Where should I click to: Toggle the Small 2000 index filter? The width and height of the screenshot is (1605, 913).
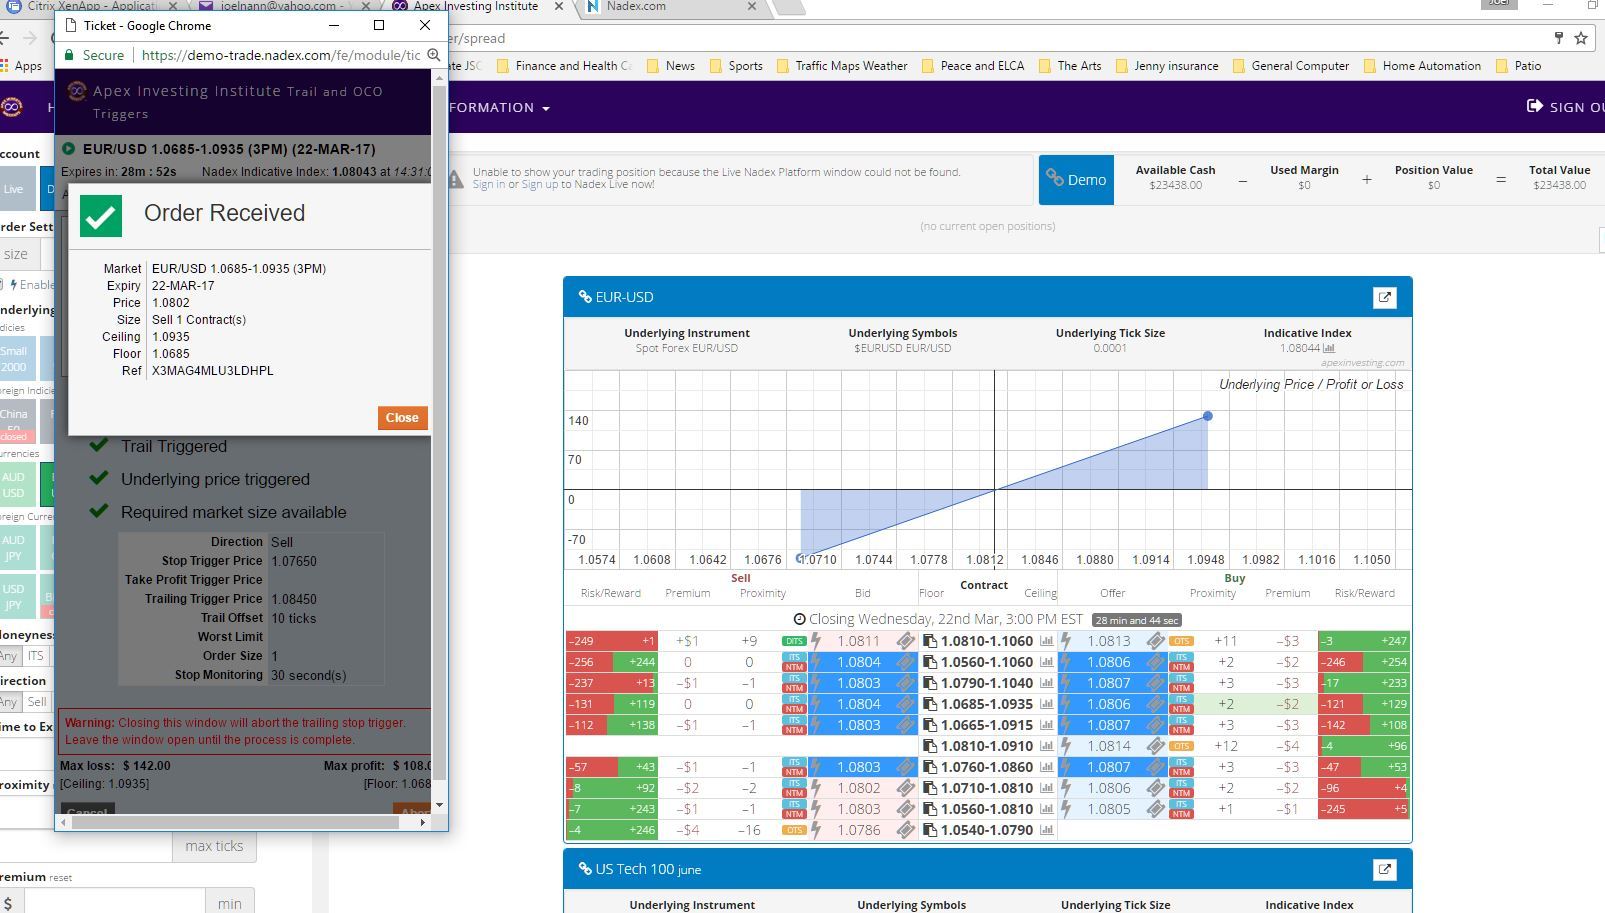tap(14, 359)
